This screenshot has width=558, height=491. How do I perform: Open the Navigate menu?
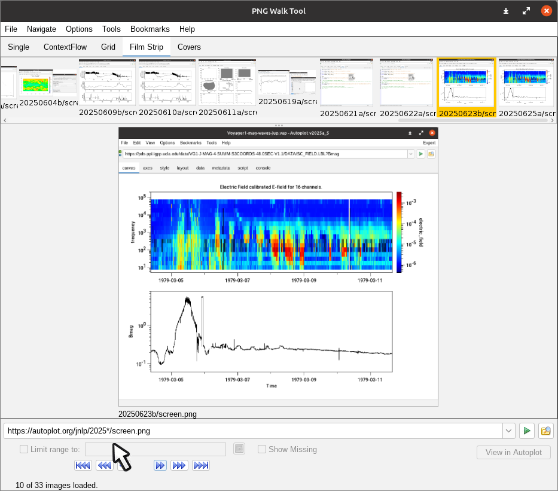(x=41, y=29)
